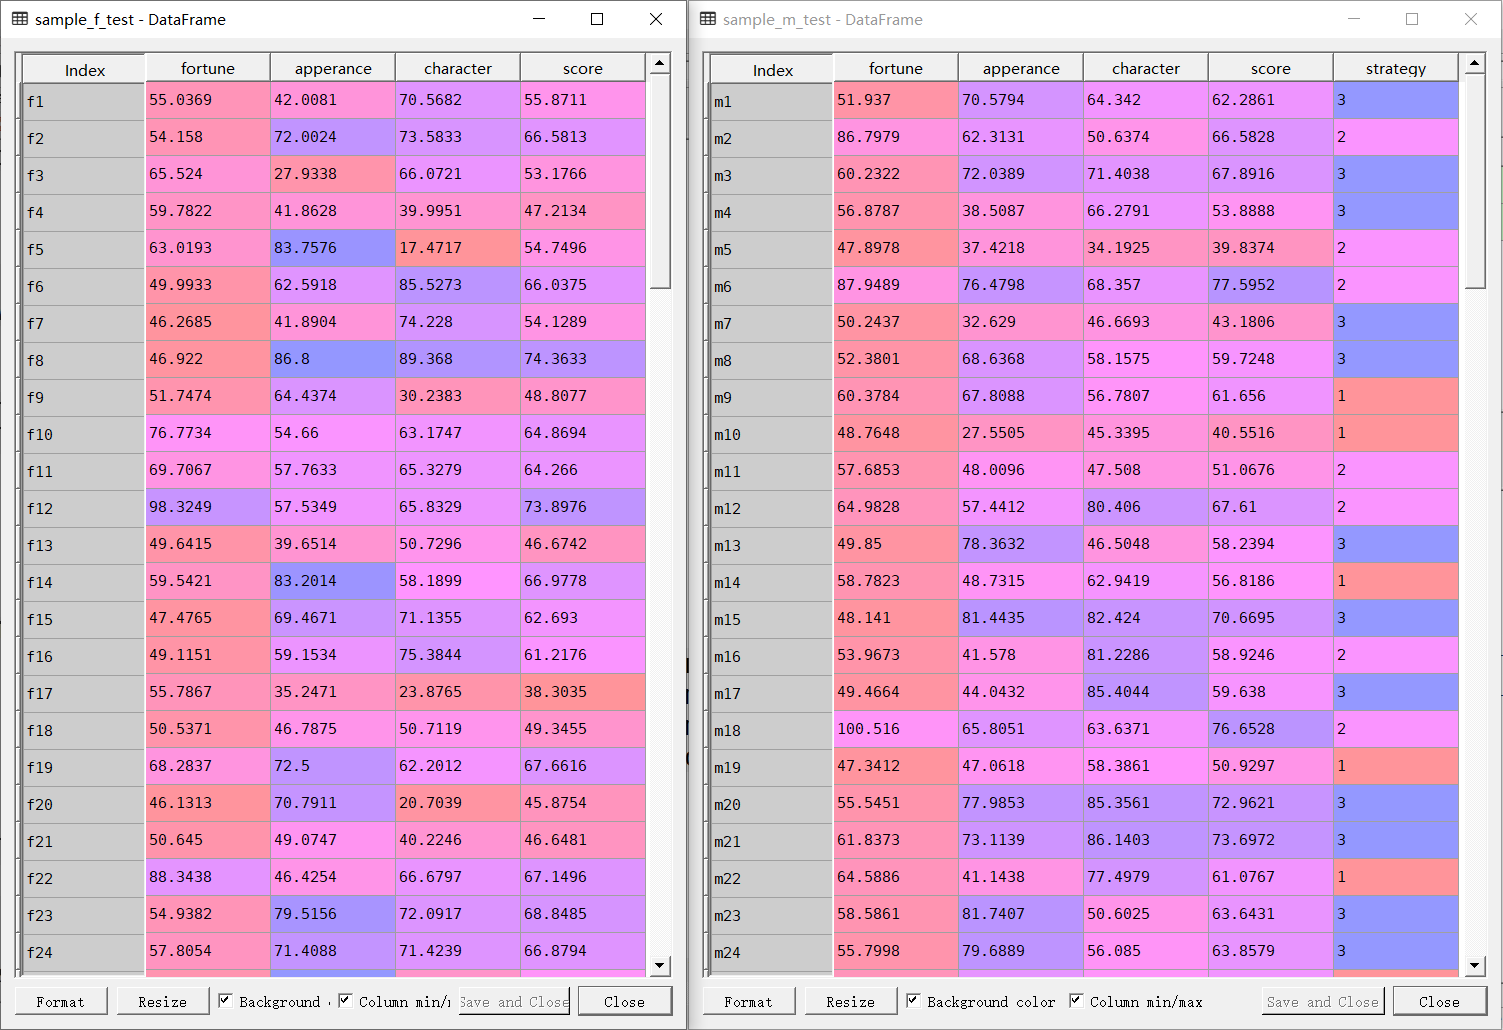Screen dimensions: 1503x1030
Task: Select row header f12
Action: [84, 508]
